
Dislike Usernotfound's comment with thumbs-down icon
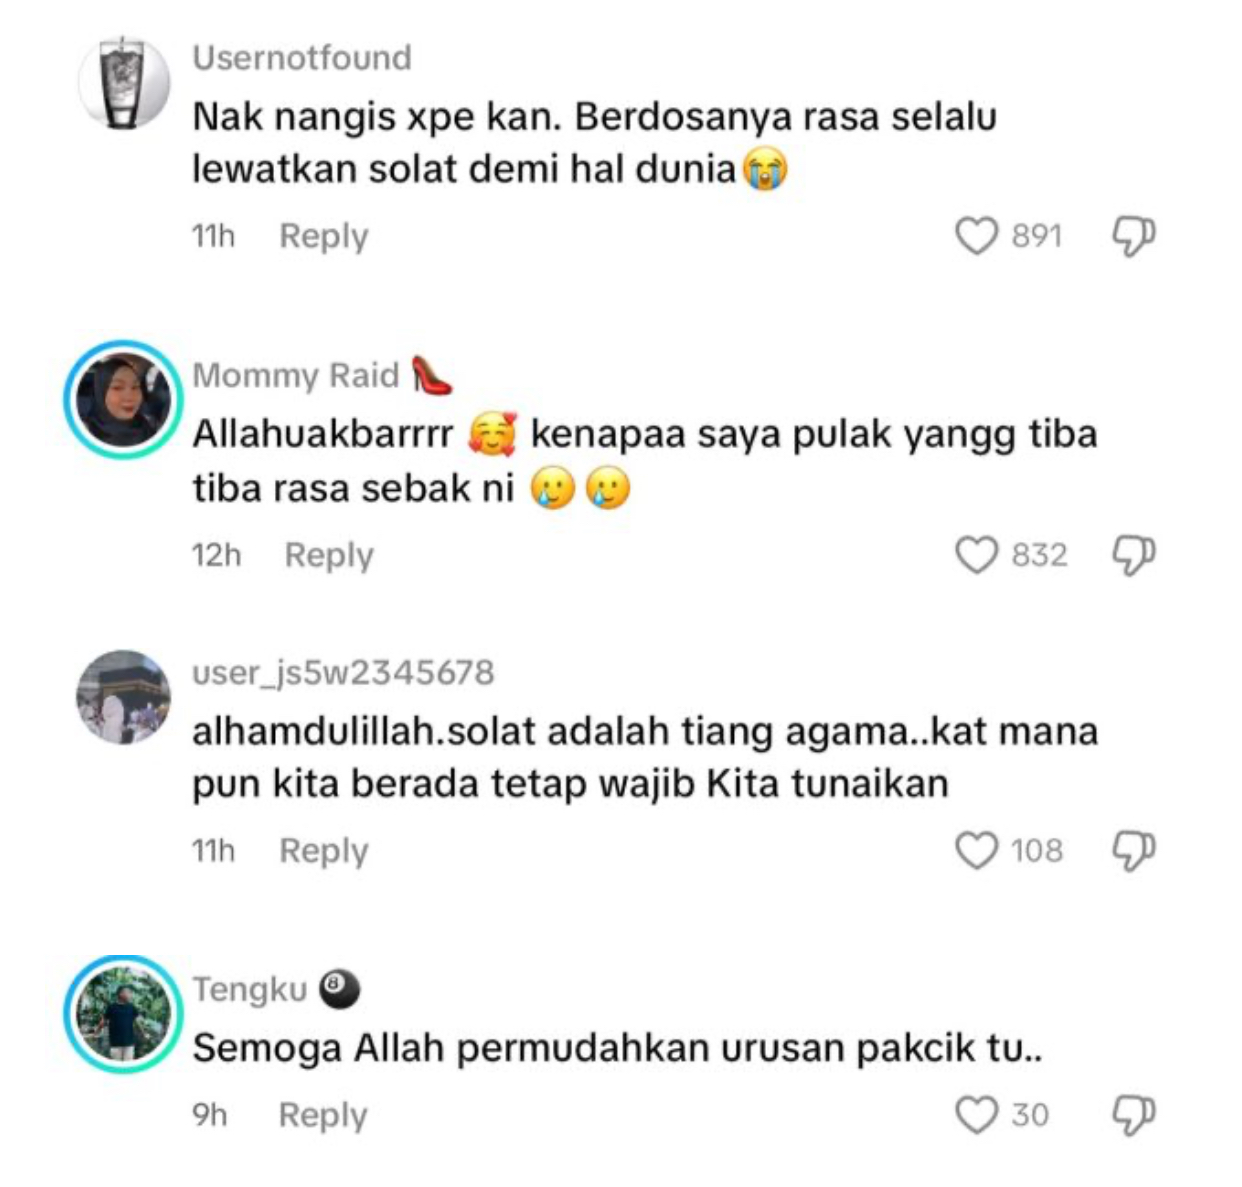click(x=1134, y=237)
